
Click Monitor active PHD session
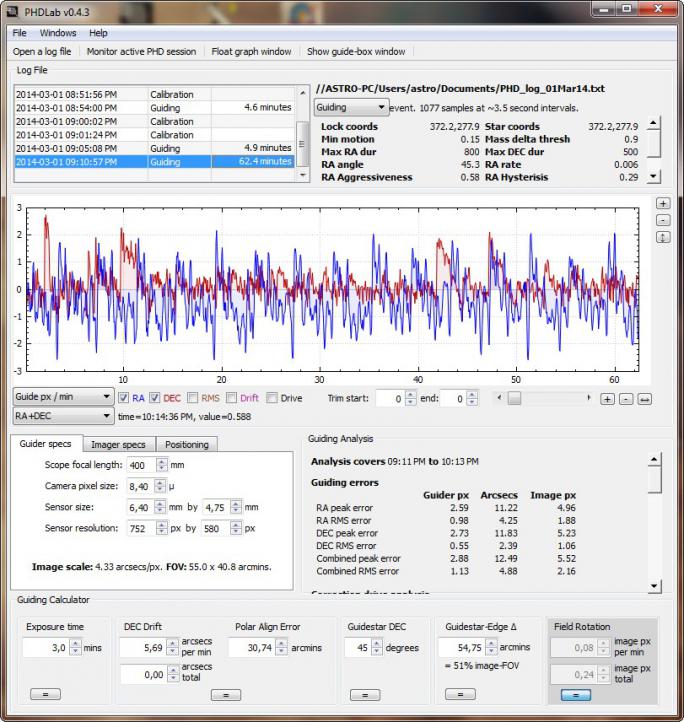click(141, 52)
